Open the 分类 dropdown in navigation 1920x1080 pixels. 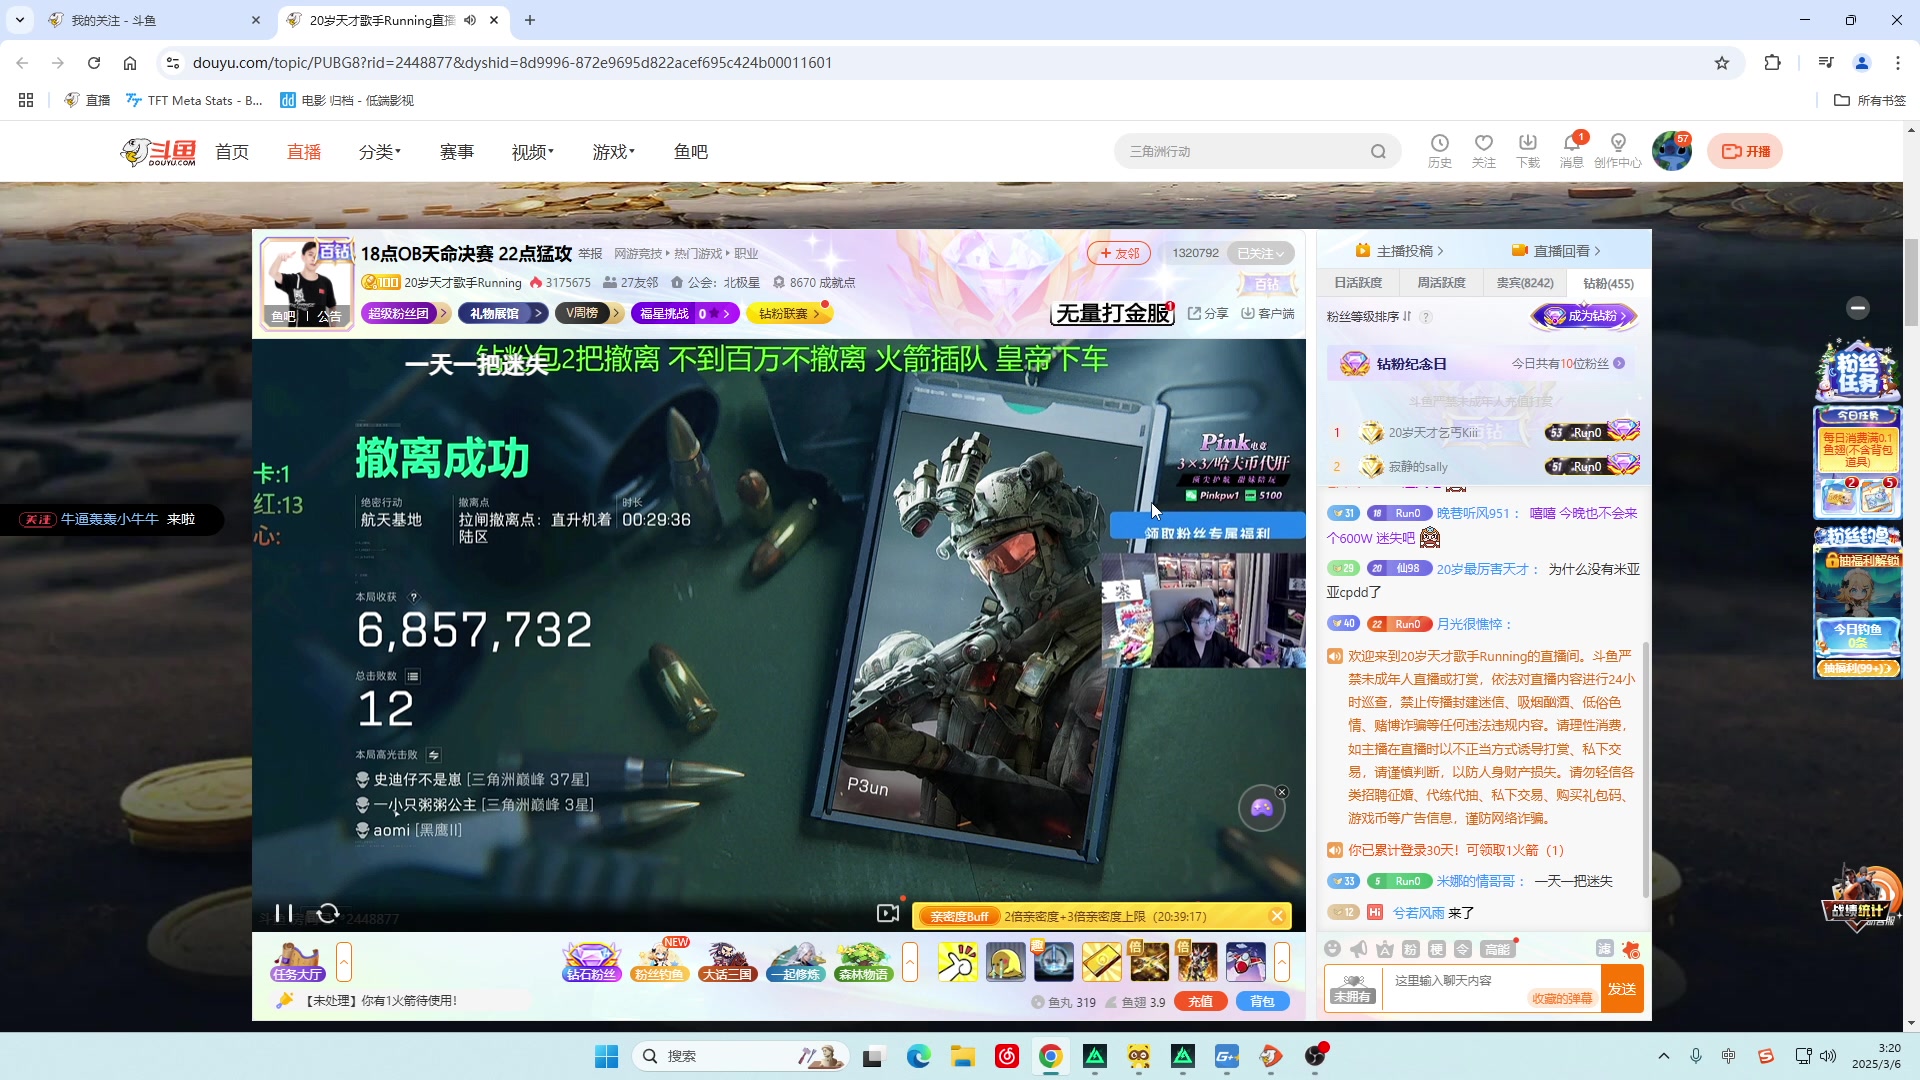tap(380, 152)
